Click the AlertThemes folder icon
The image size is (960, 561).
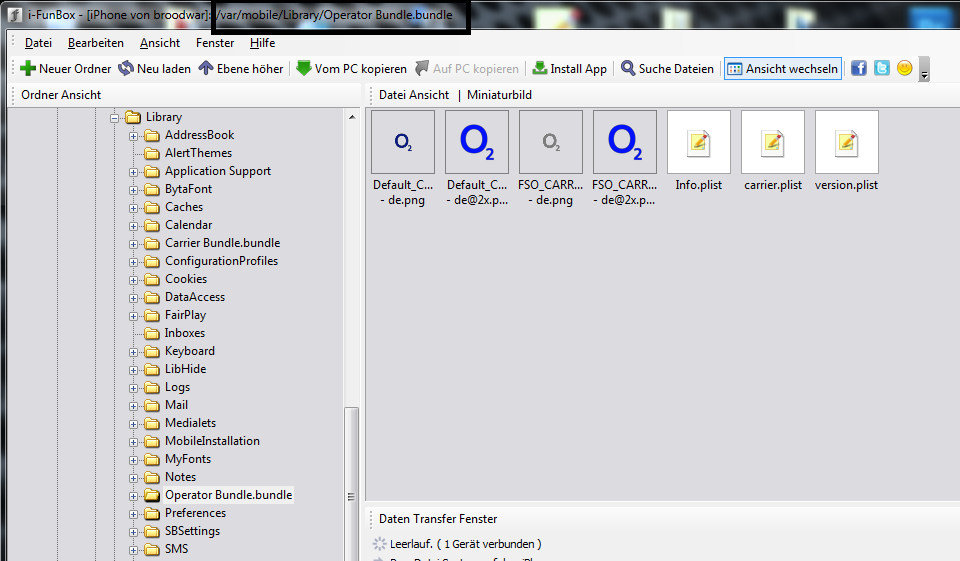[152, 153]
